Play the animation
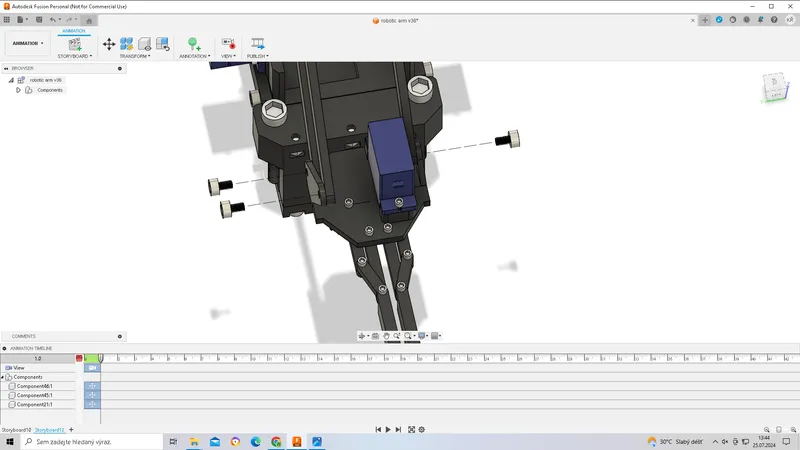Viewport: 800px width, 450px height. 388,430
